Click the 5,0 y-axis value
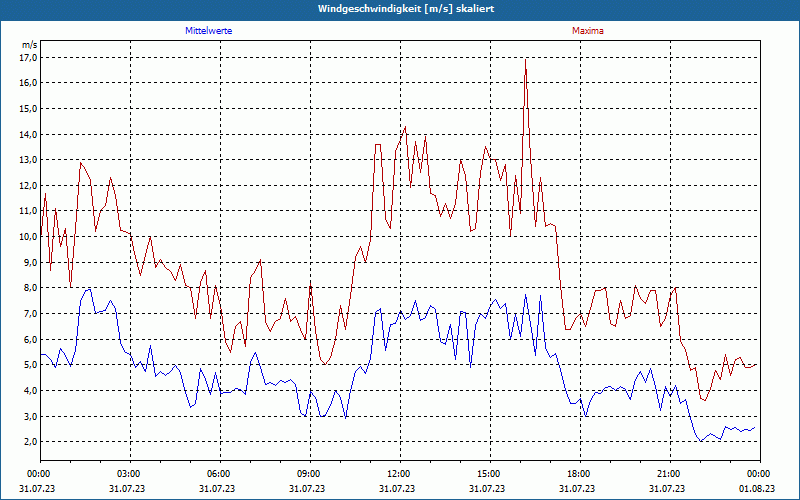The height and width of the screenshot is (500, 800). tap(31, 365)
